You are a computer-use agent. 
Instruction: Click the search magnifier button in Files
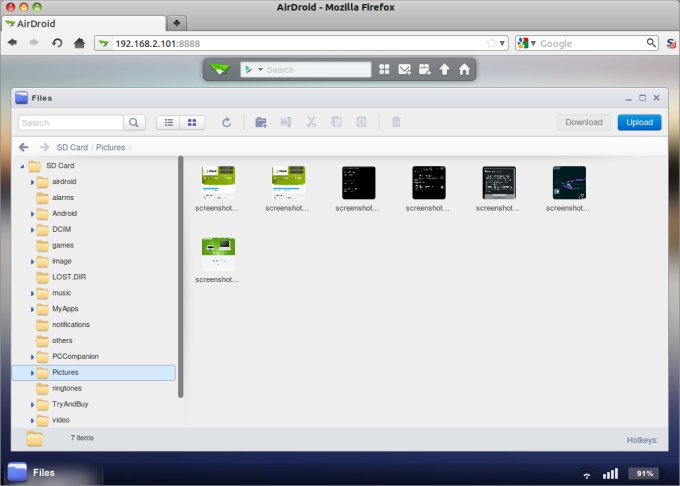pyautogui.click(x=135, y=122)
